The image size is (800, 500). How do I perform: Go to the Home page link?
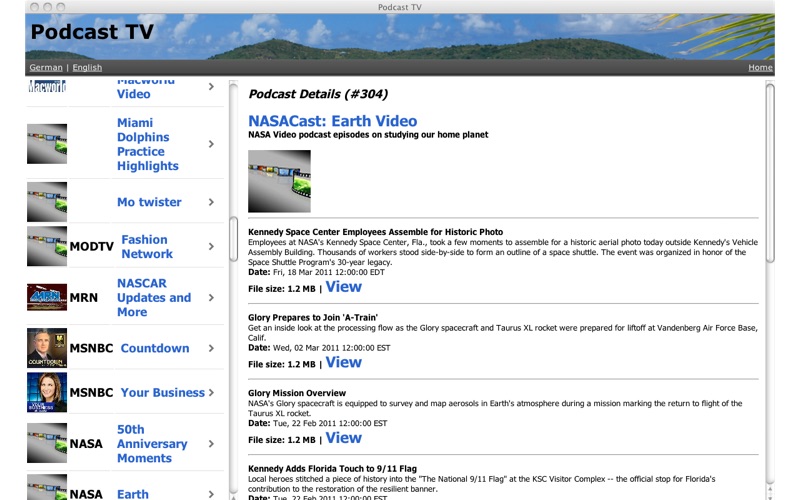[760, 67]
